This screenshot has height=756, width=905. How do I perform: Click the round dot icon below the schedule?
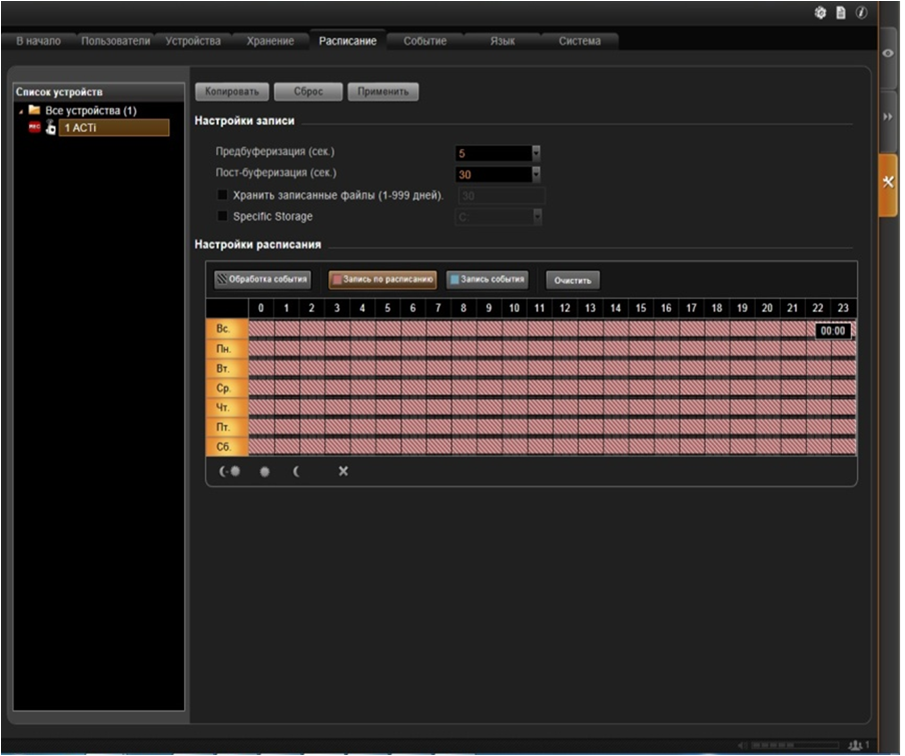pos(264,471)
